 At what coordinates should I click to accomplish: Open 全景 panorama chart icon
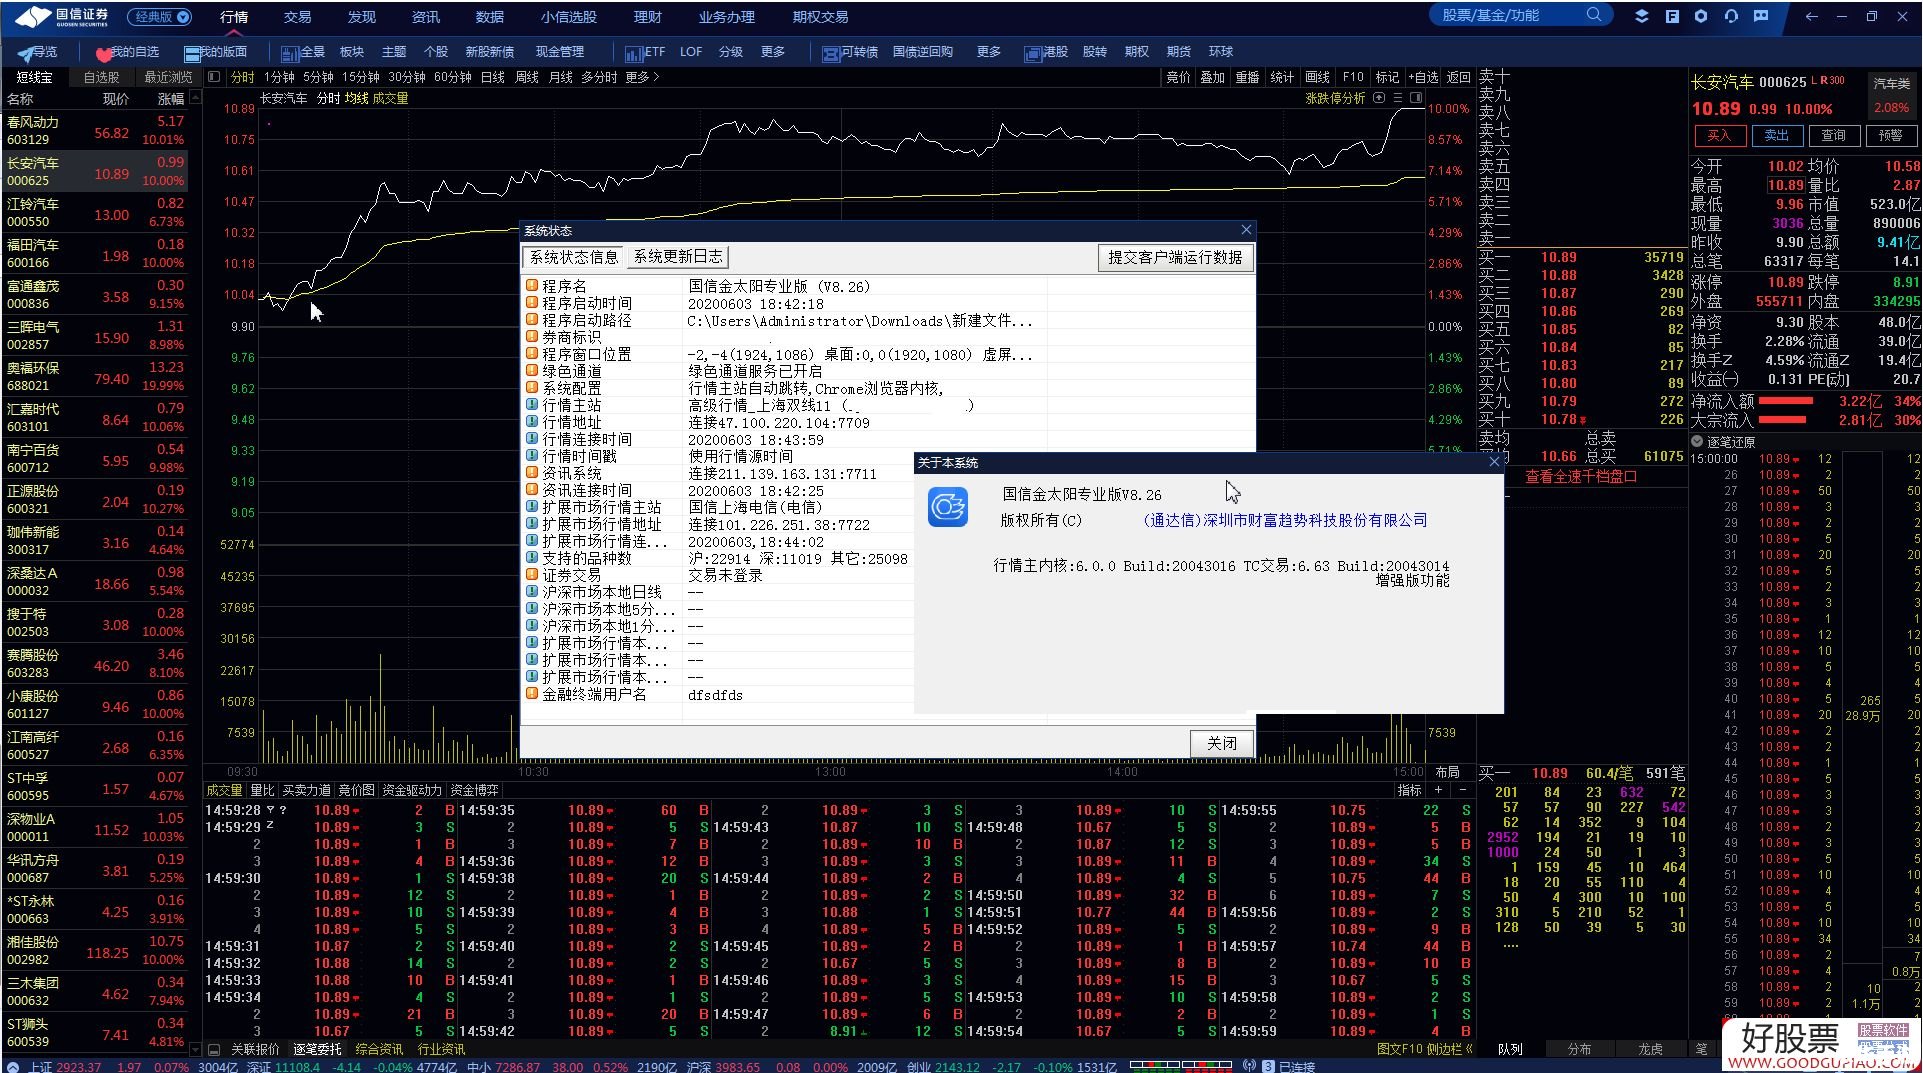(303, 52)
